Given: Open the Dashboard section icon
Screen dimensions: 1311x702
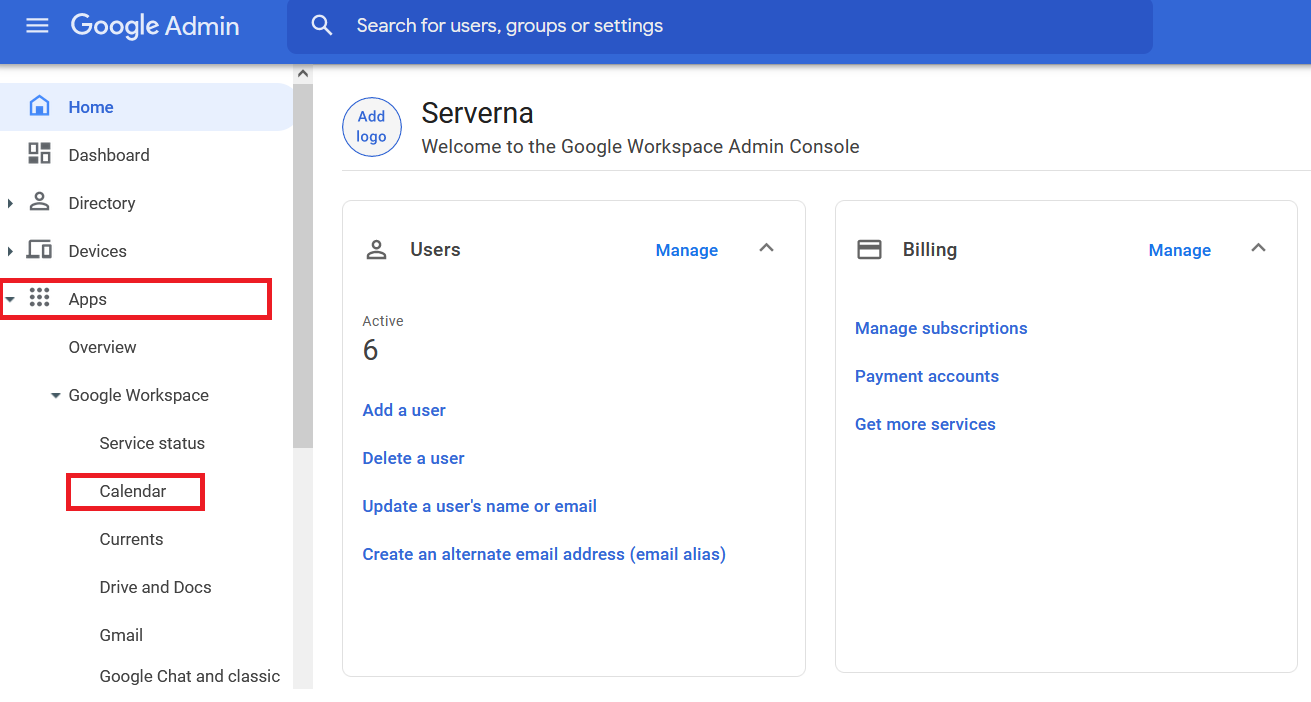Looking at the screenshot, I should click(40, 154).
